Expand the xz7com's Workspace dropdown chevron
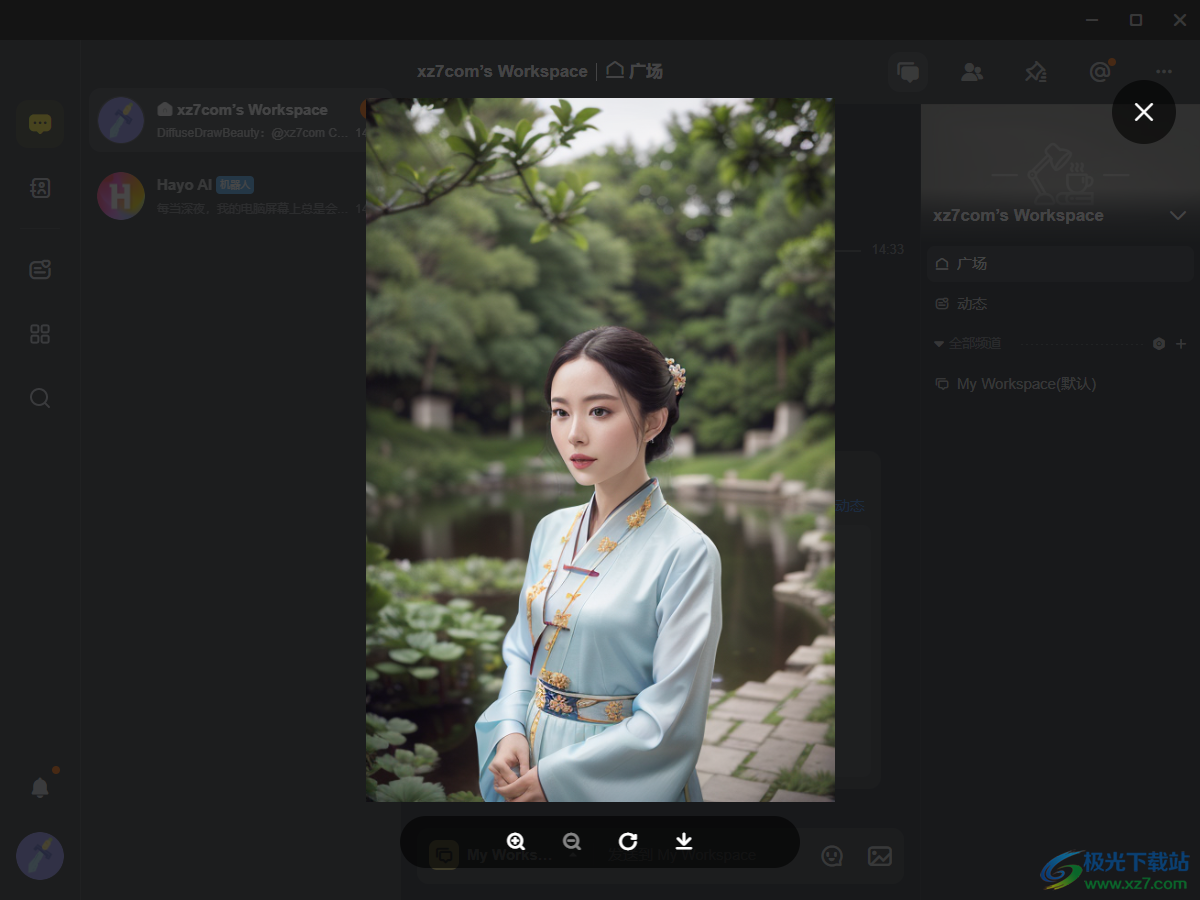The width and height of the screenshot is (1200, 900). [x=1178, y=216]
